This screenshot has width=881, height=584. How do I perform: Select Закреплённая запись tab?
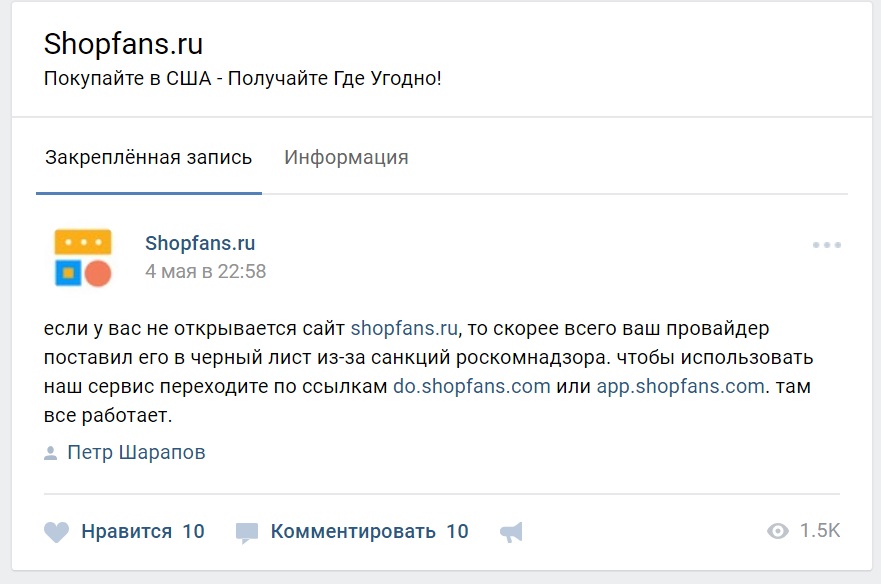click(148, 157)
